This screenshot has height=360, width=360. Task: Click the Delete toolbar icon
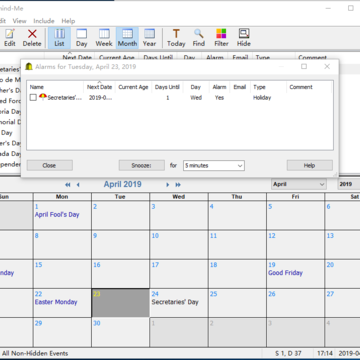pos(32,38)
